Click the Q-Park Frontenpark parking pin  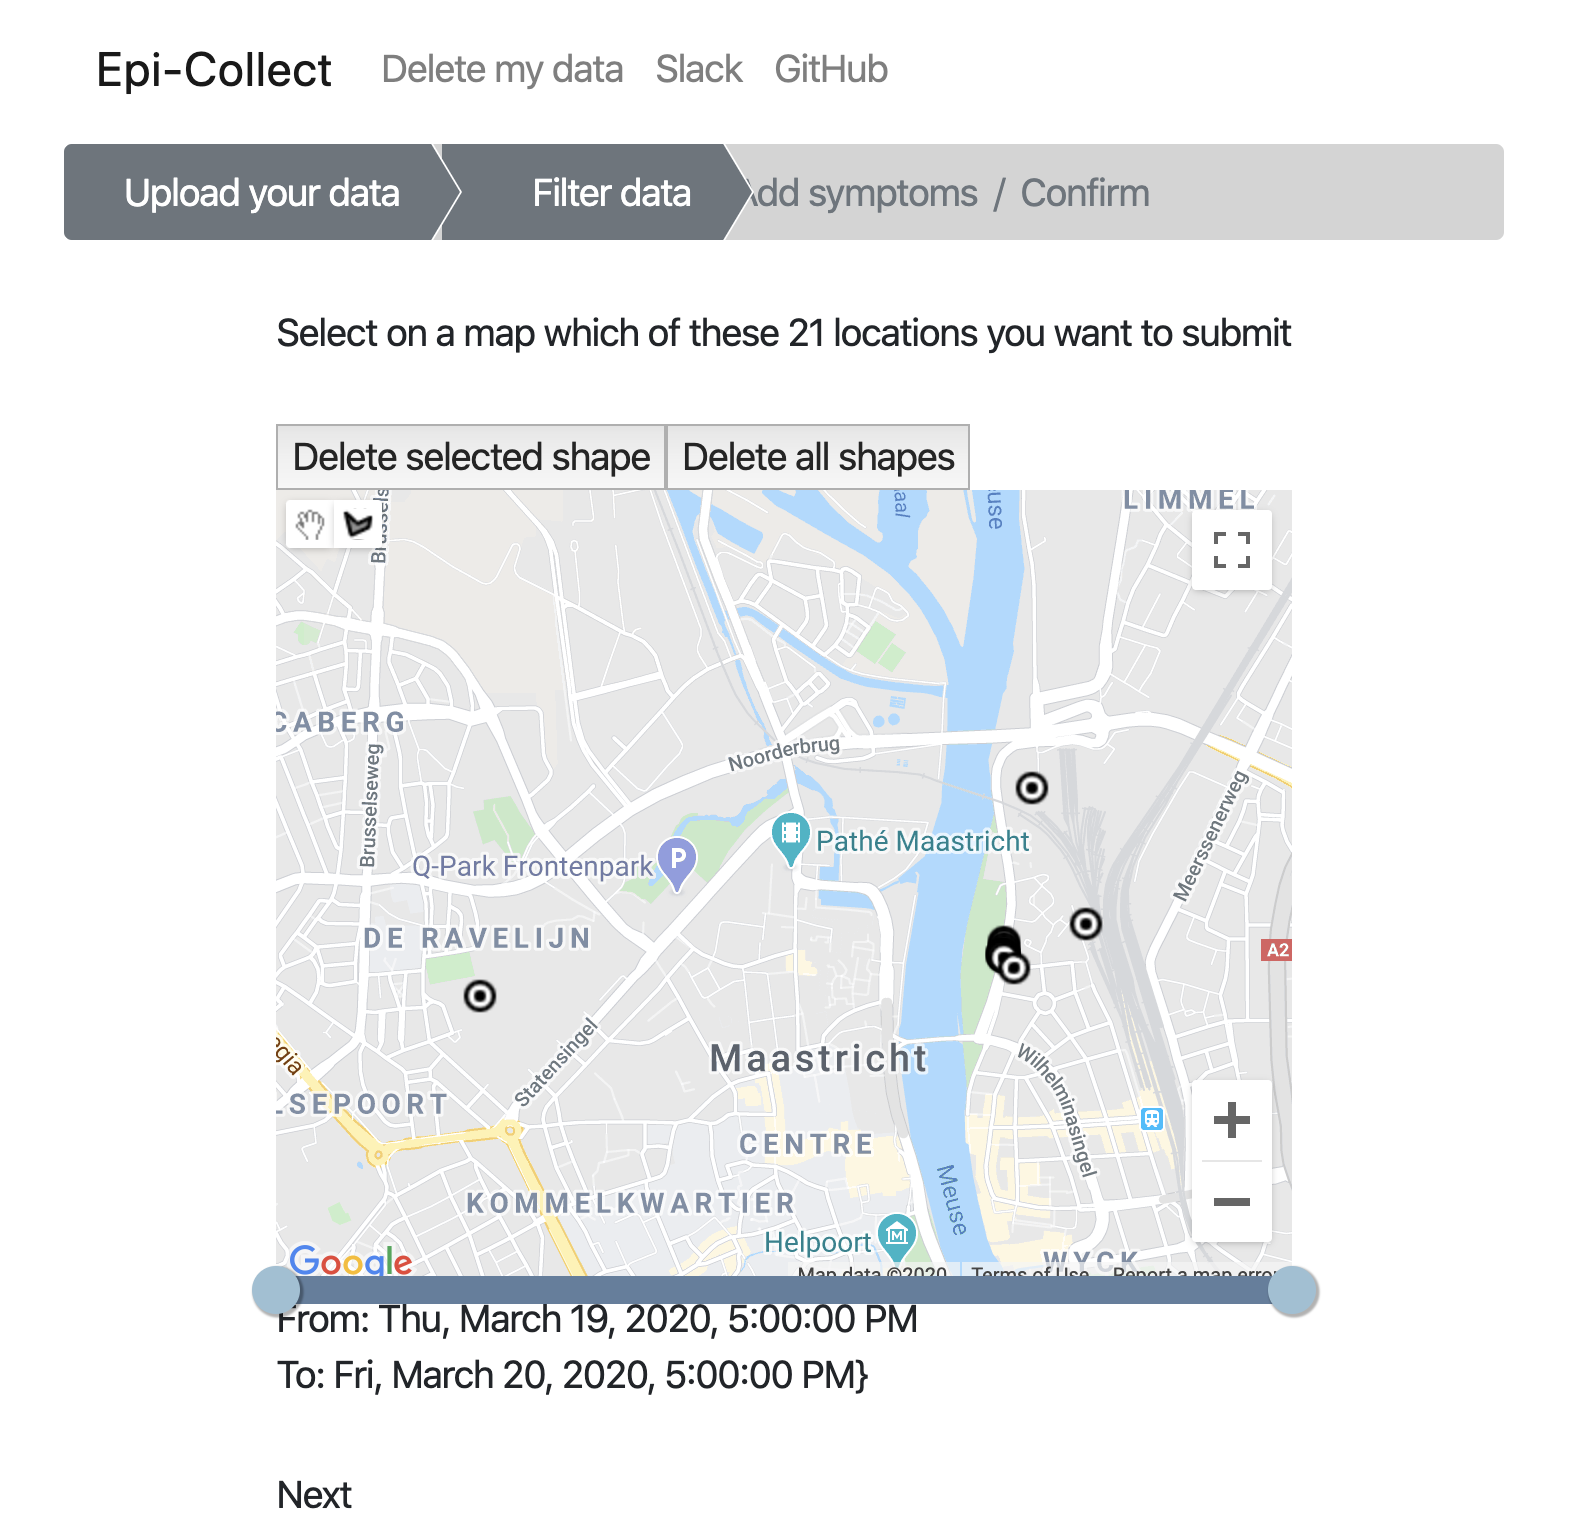[677, 864]
